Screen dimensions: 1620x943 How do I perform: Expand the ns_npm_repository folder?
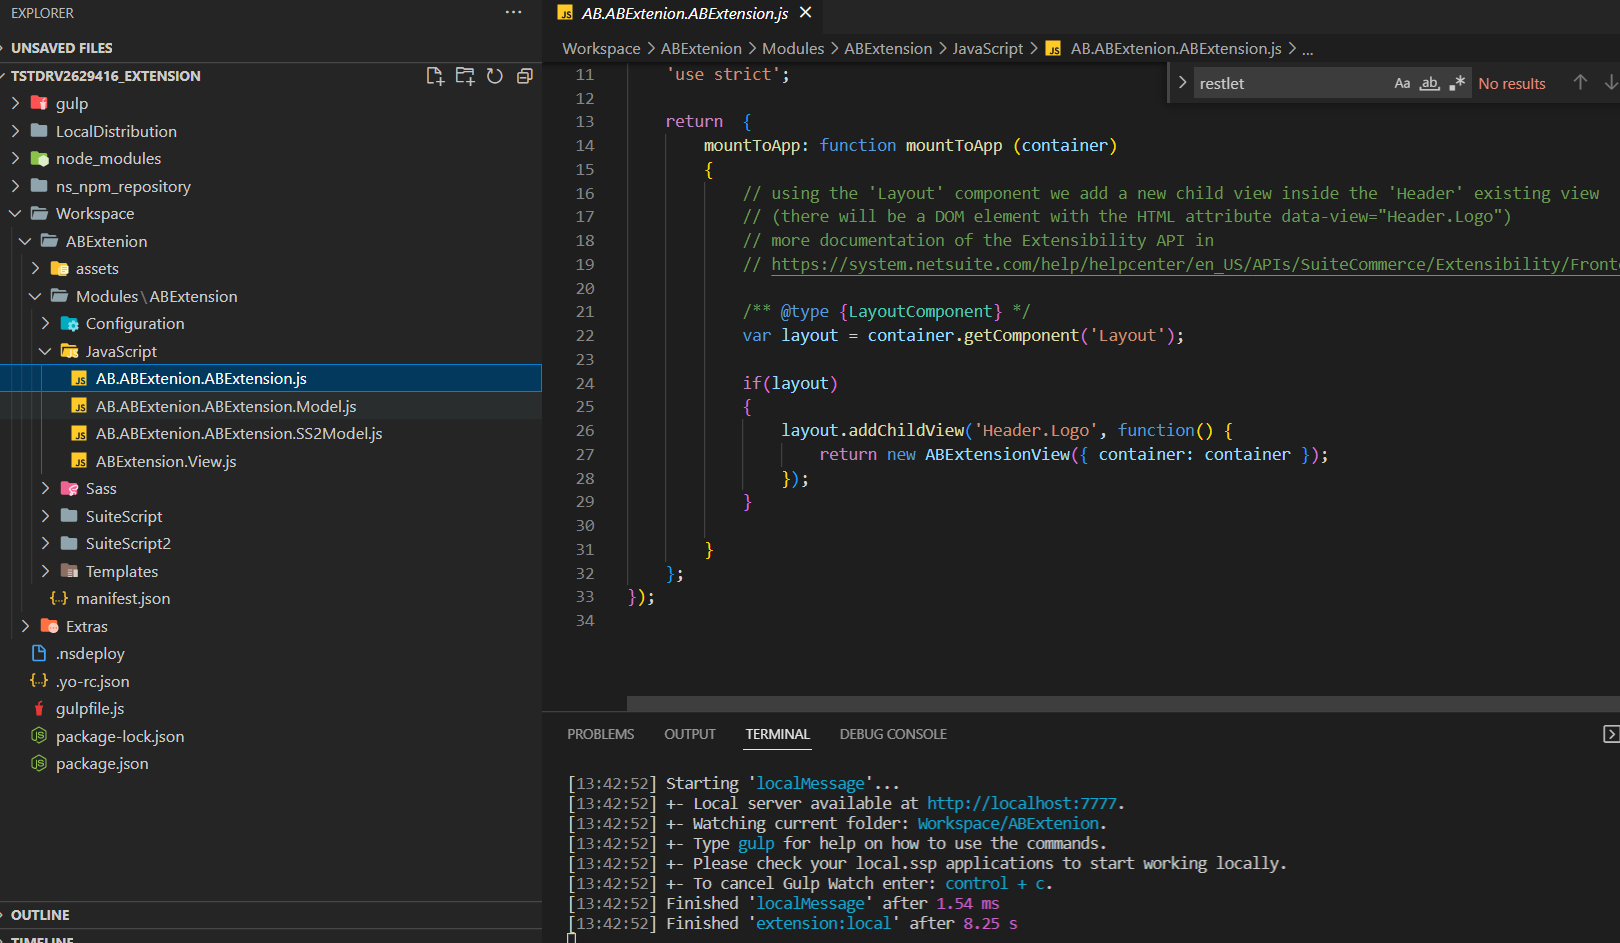click(15, 186)
